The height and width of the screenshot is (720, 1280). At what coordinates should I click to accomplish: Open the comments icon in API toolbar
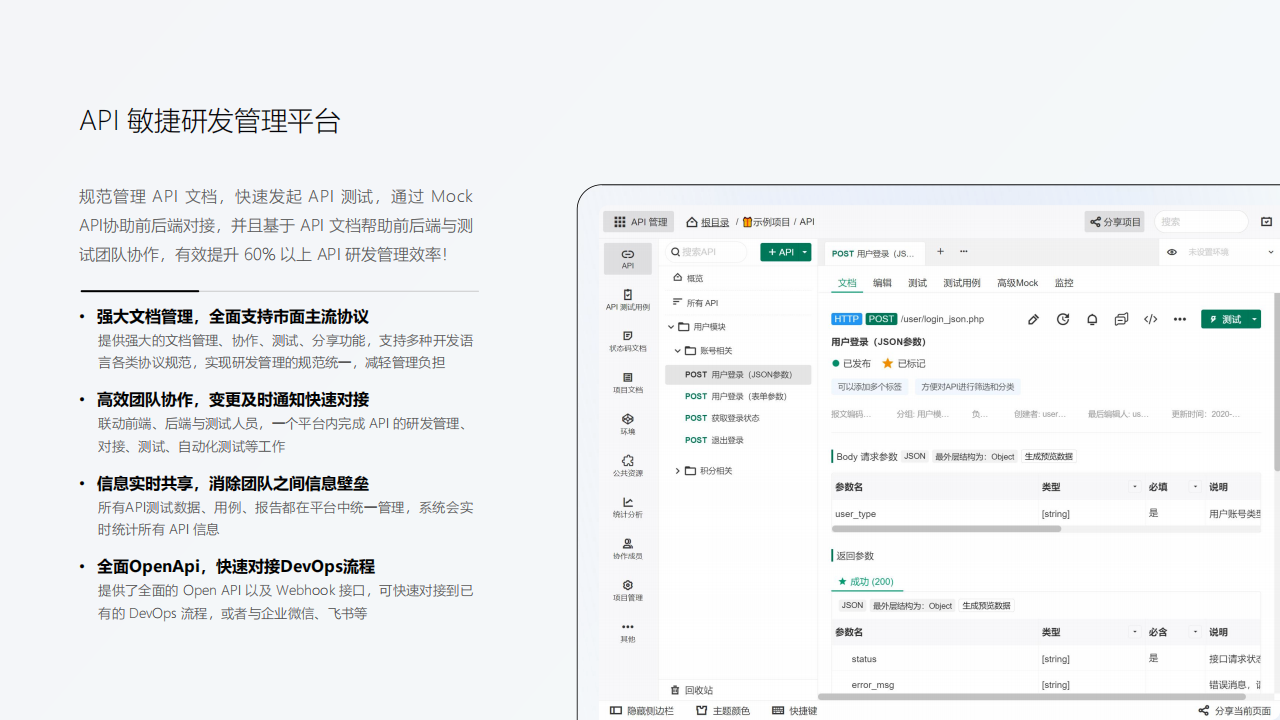point(1121,319)
